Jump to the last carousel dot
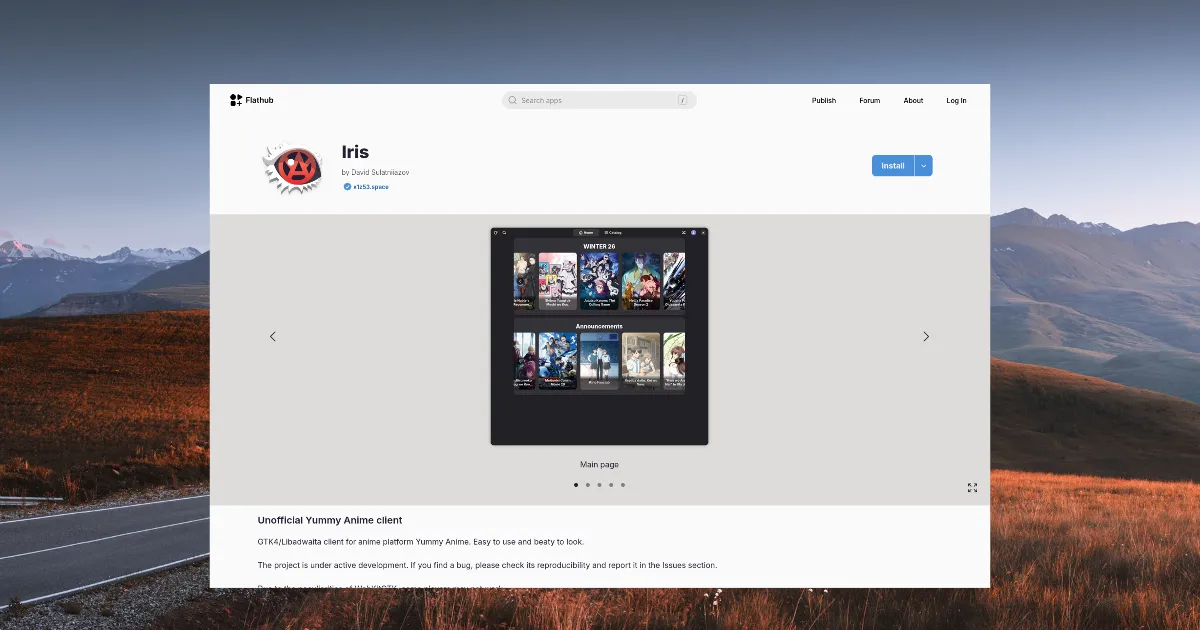The height and width of the screenshot is (630, 1200). [623, 485]
